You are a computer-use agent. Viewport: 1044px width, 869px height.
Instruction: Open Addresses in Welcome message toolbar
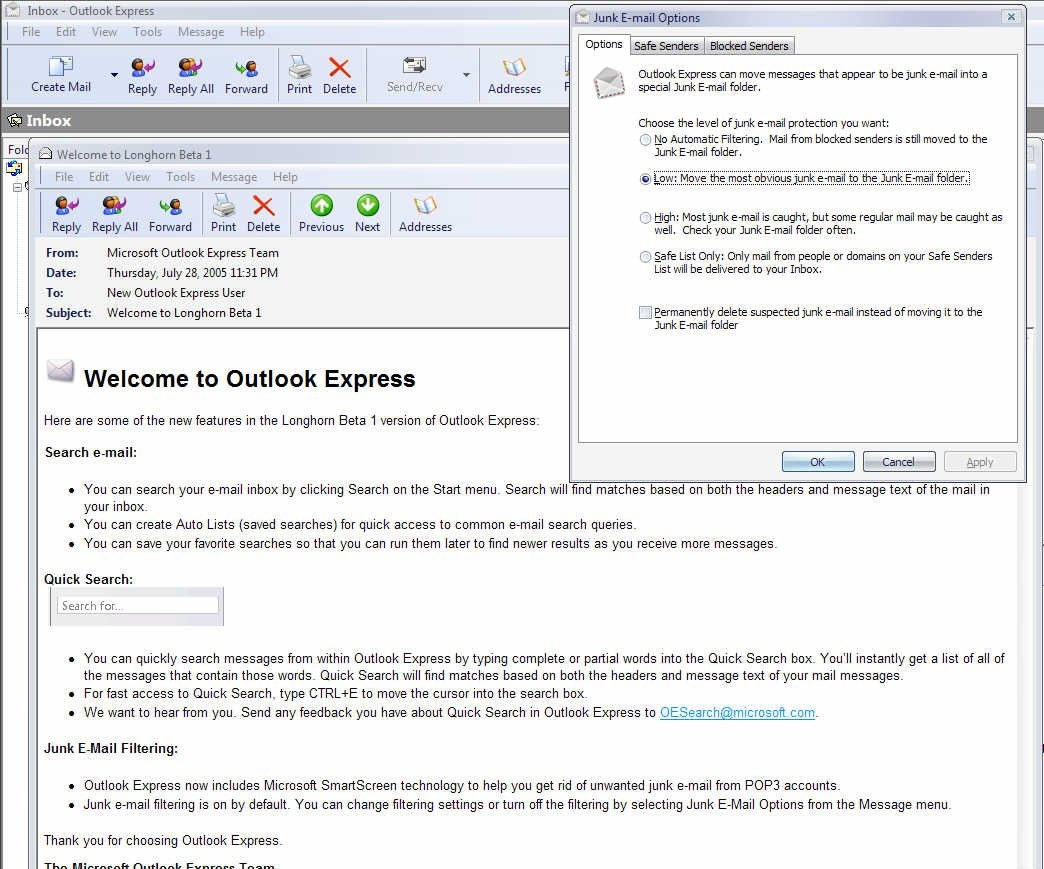[x=425, y=214]
